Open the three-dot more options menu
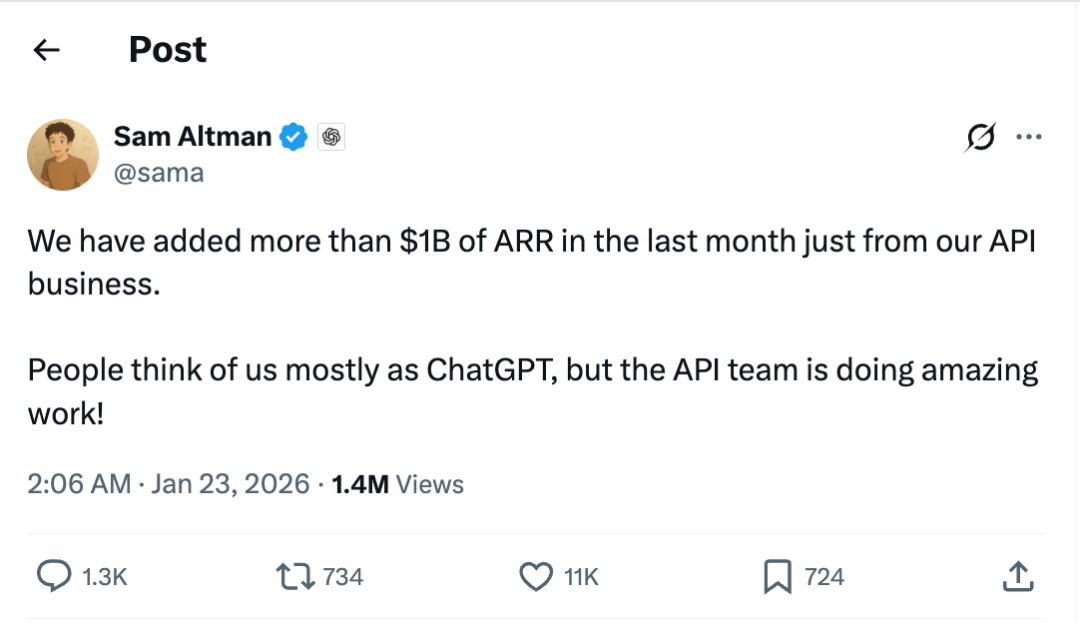1080x623 pixels. click(1028, 138)
